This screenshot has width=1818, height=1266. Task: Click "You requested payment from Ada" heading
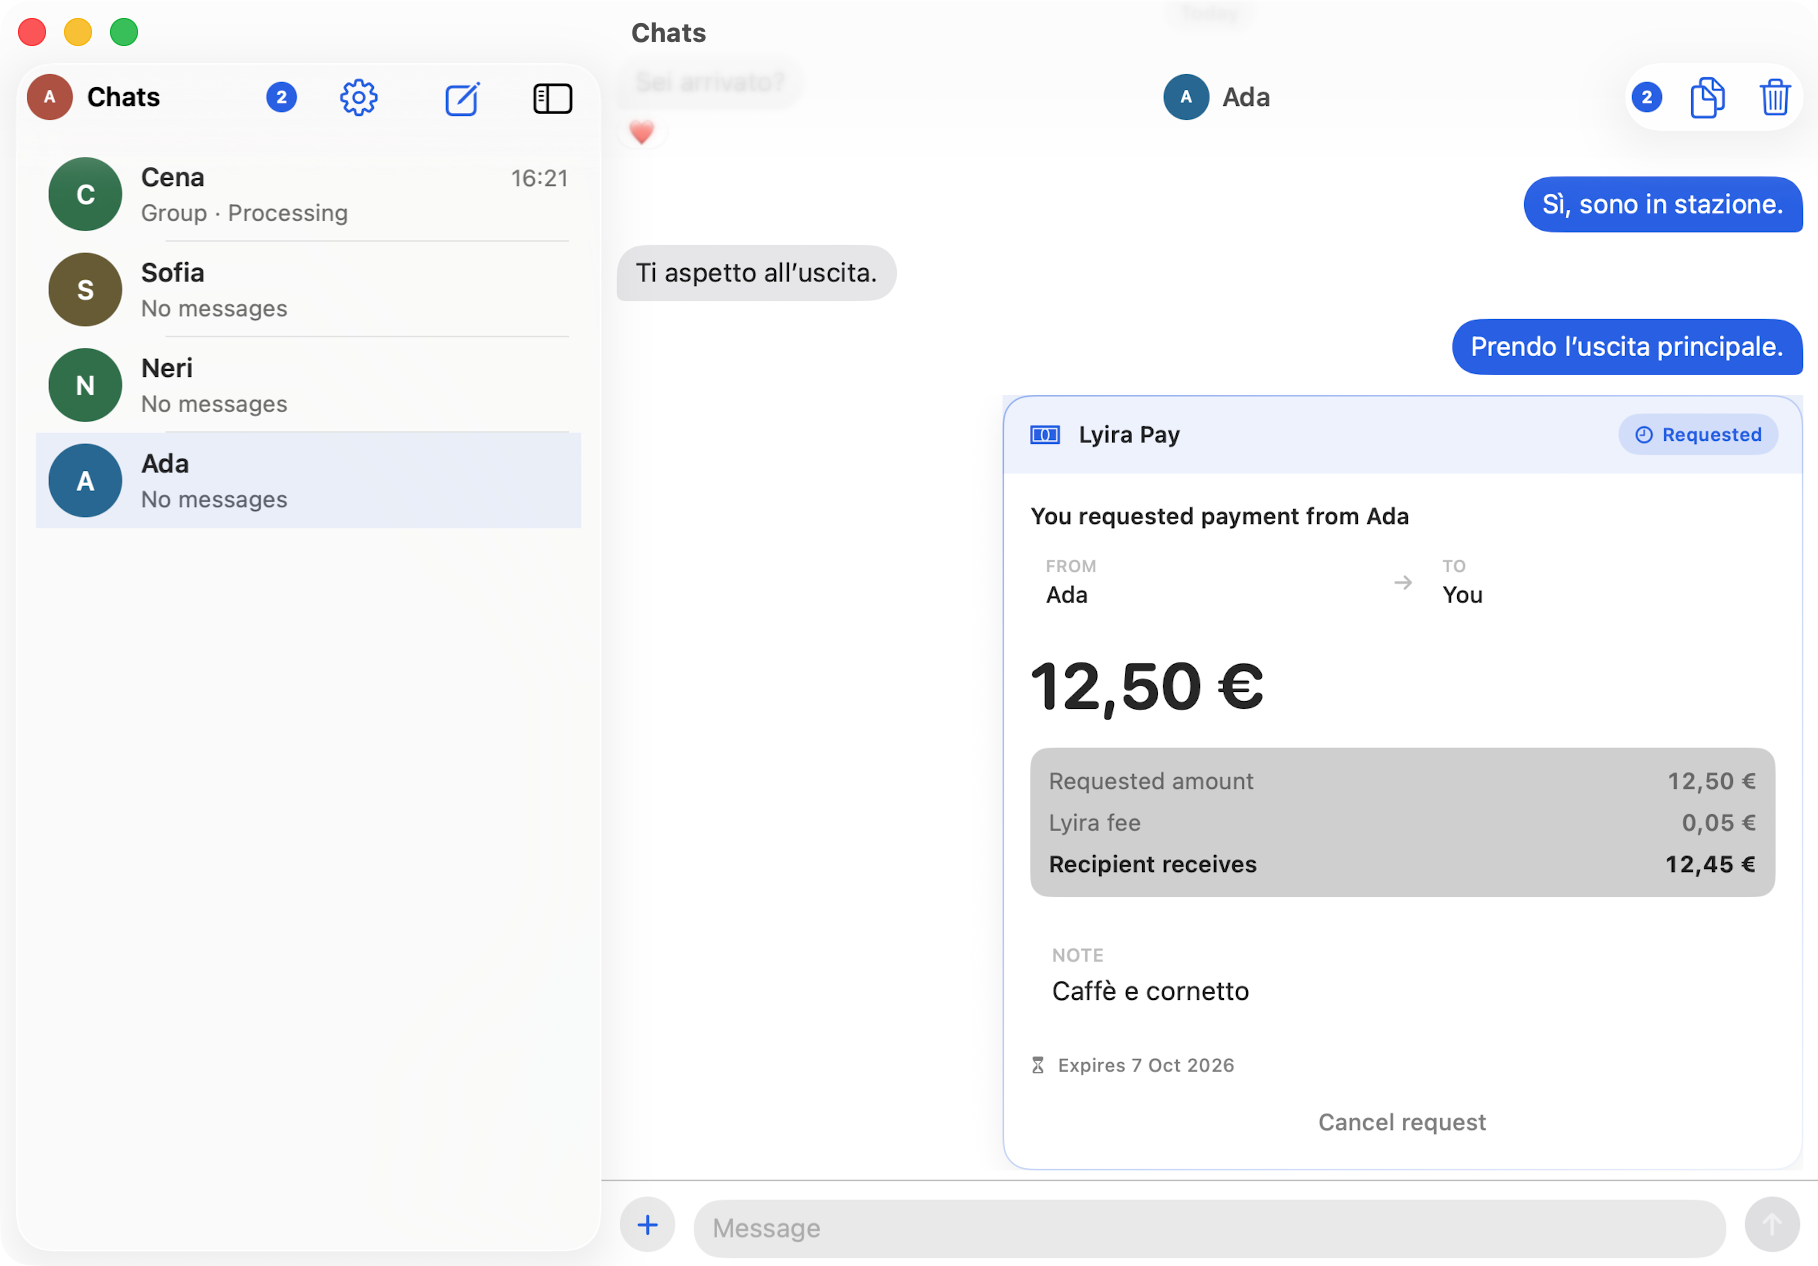pyautogui.click(x=1219, y=516)
